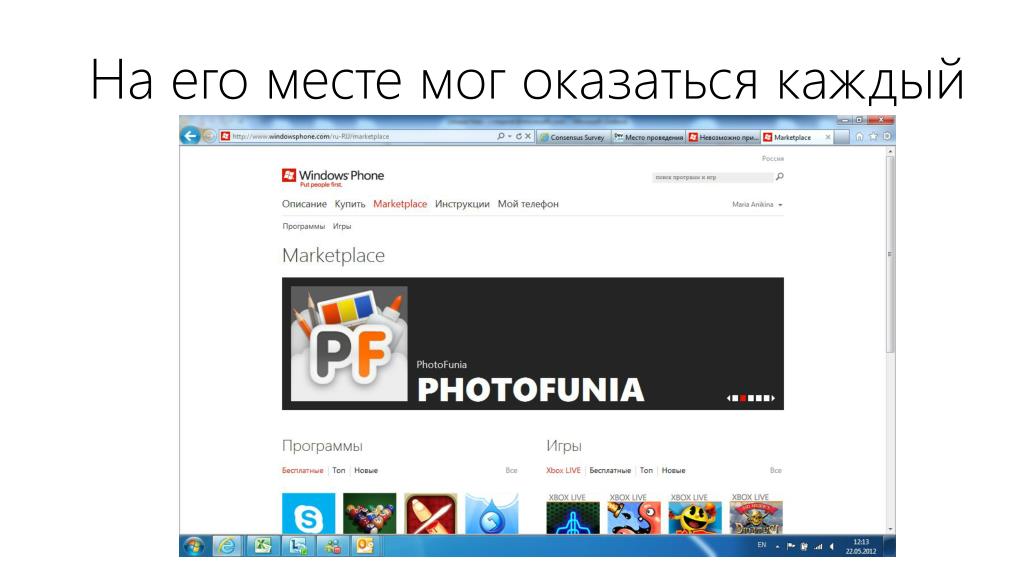The height and width of the screenshot is (576, 1024).
Task: Open Lync from the taskbar
Action: pos(298,546)
